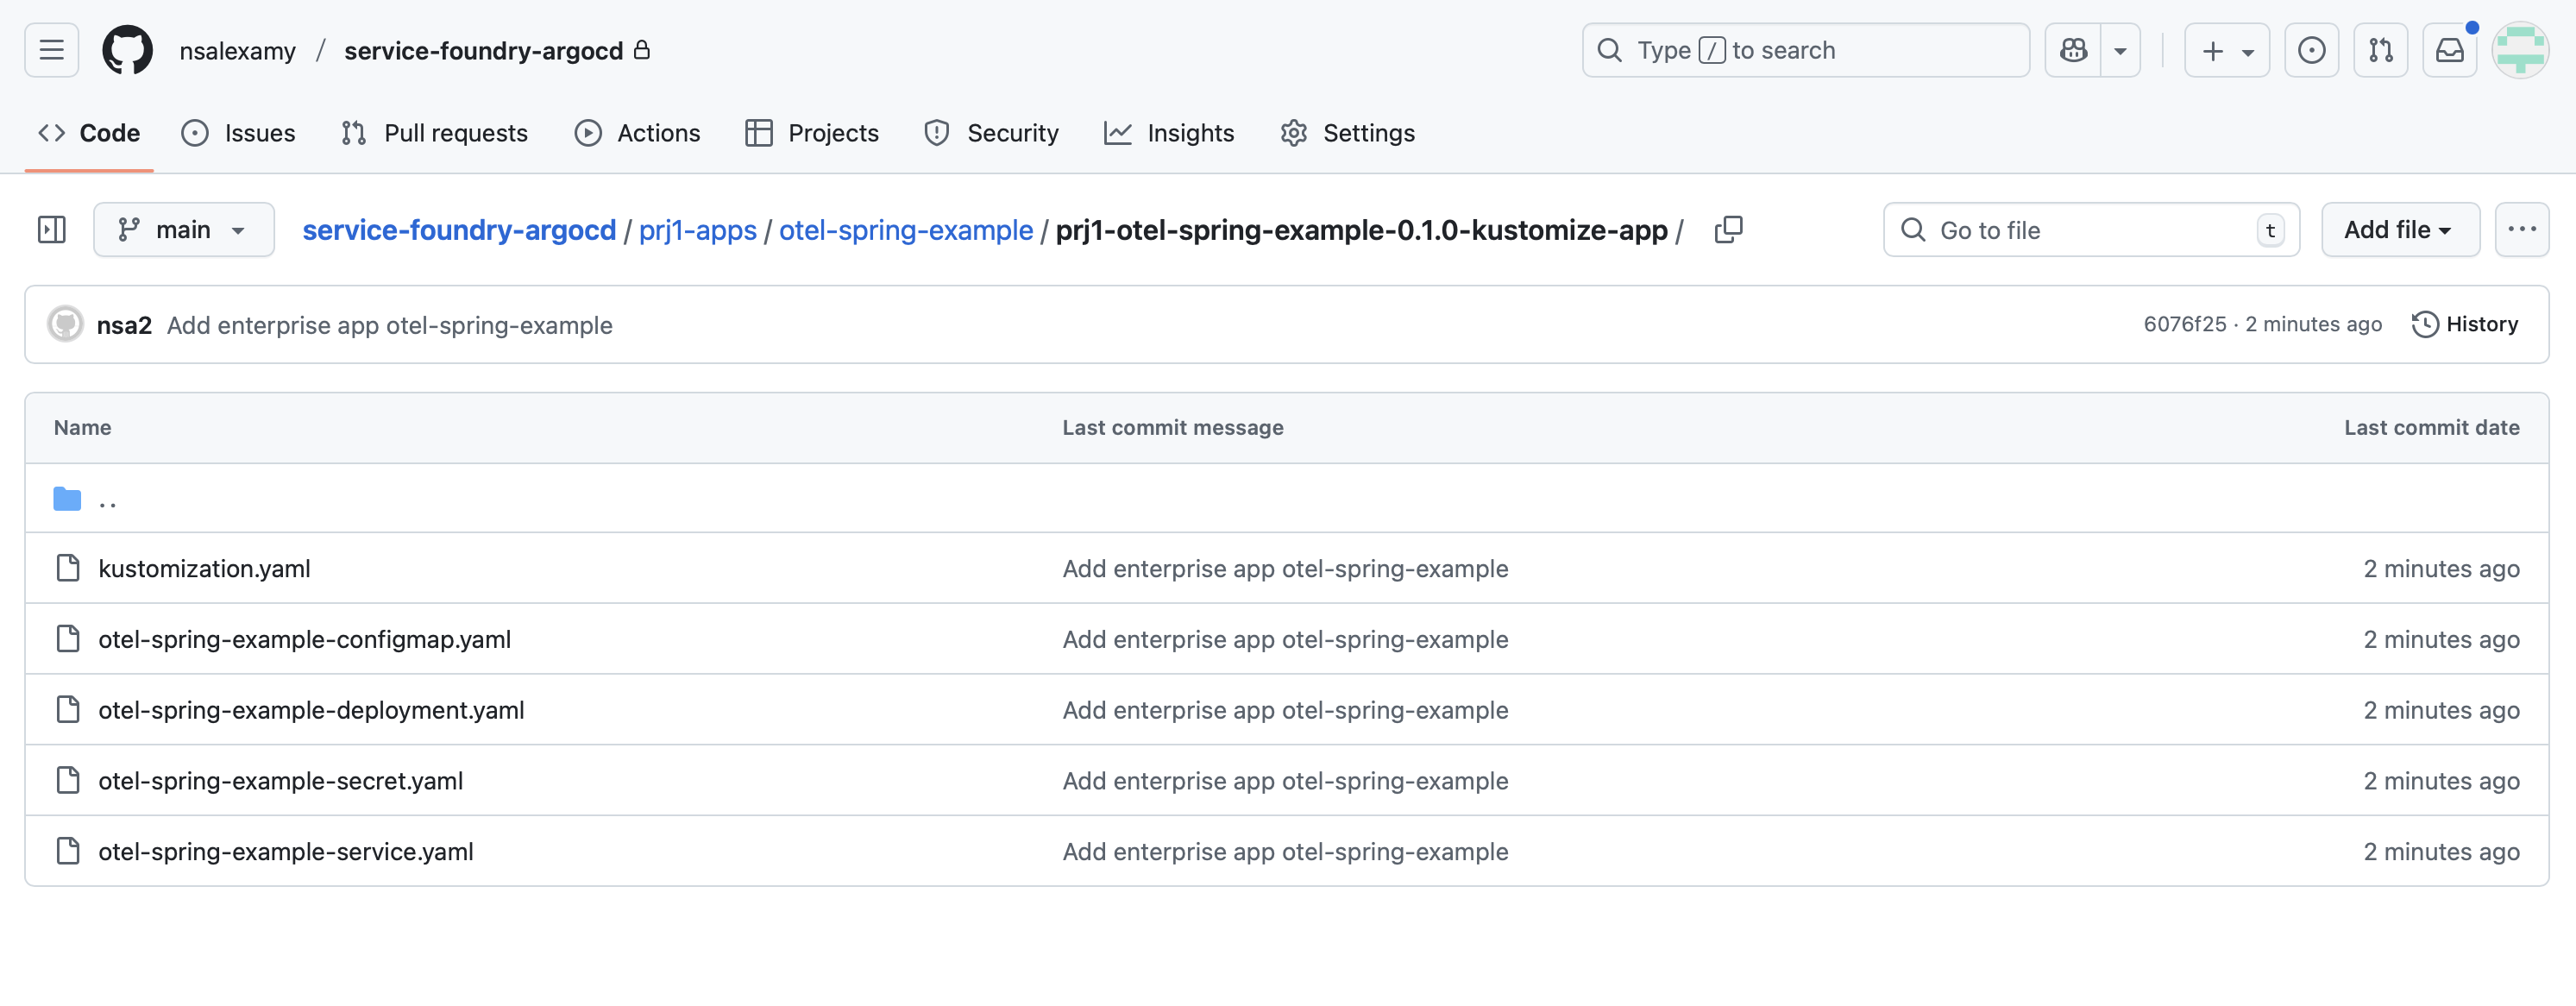Open commit message in secret.yaml row

(1285, 780)
